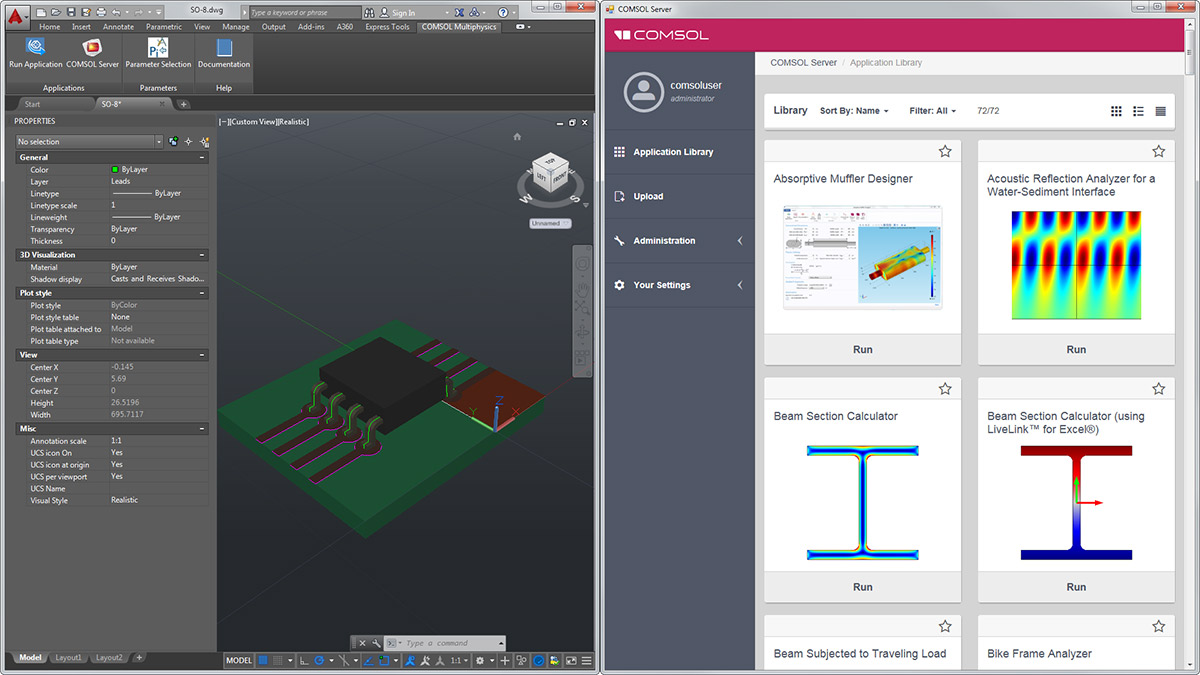The height and width of the screenshot is (675, 1200).
Task: Run the Absorptive Muffler Designer app
Action: coord(862,350)
